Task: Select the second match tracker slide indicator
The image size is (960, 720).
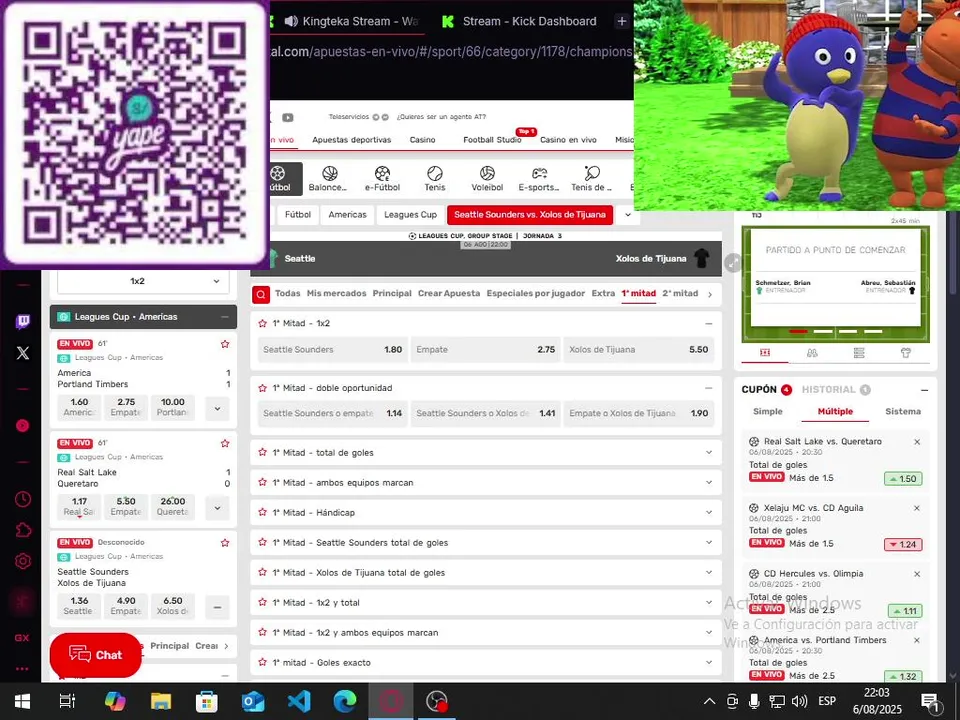Action: (x=823, y=331)
